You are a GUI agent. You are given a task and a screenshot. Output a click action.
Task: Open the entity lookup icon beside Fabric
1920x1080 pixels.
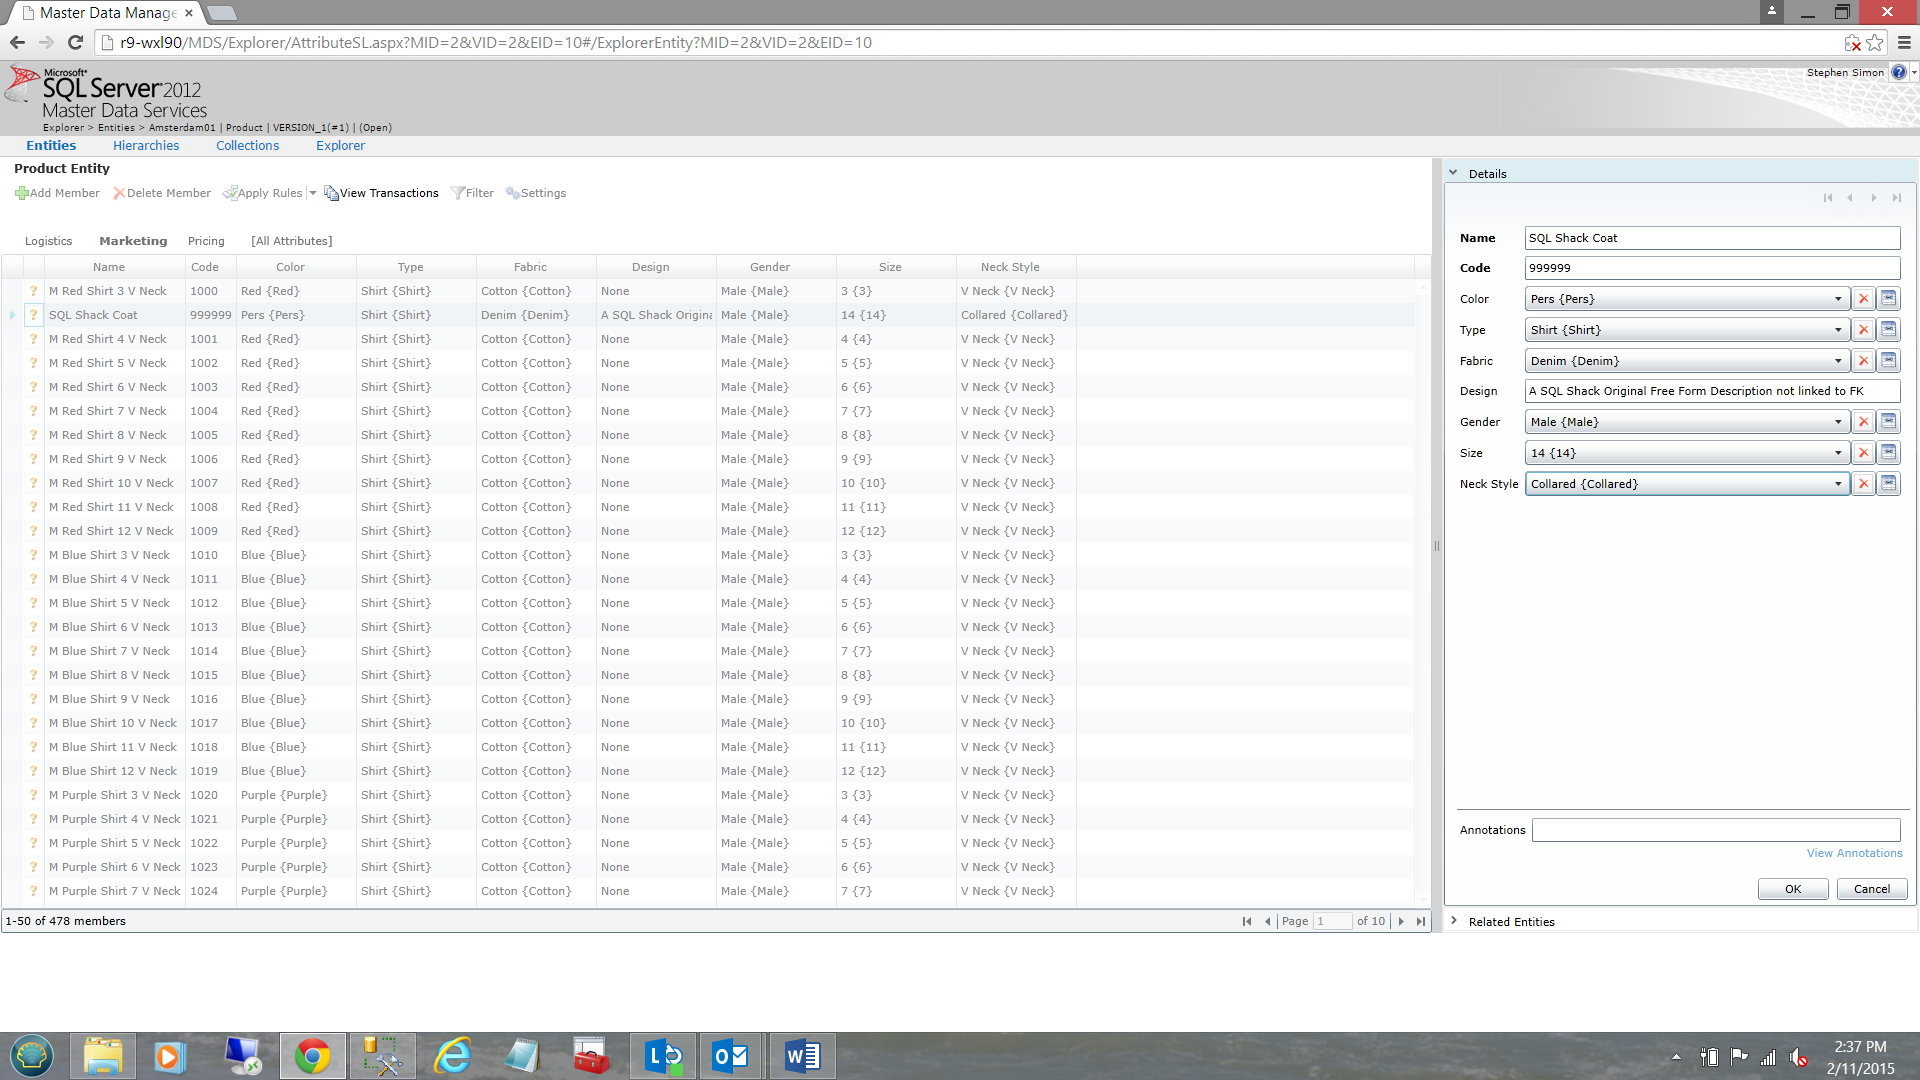click(1888, 361)
